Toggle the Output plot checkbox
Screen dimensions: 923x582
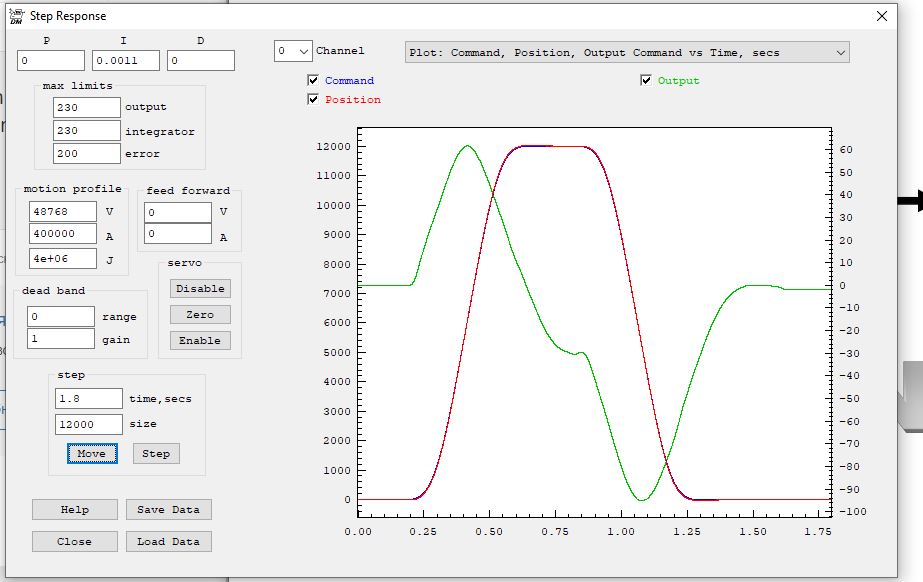[x=646, y=81]
